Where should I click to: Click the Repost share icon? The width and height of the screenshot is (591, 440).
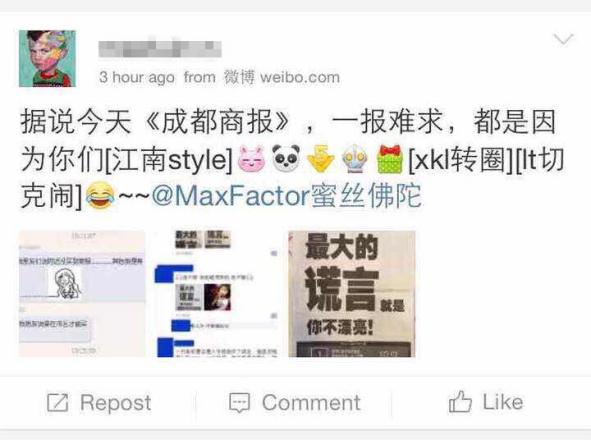pos(58,402)
